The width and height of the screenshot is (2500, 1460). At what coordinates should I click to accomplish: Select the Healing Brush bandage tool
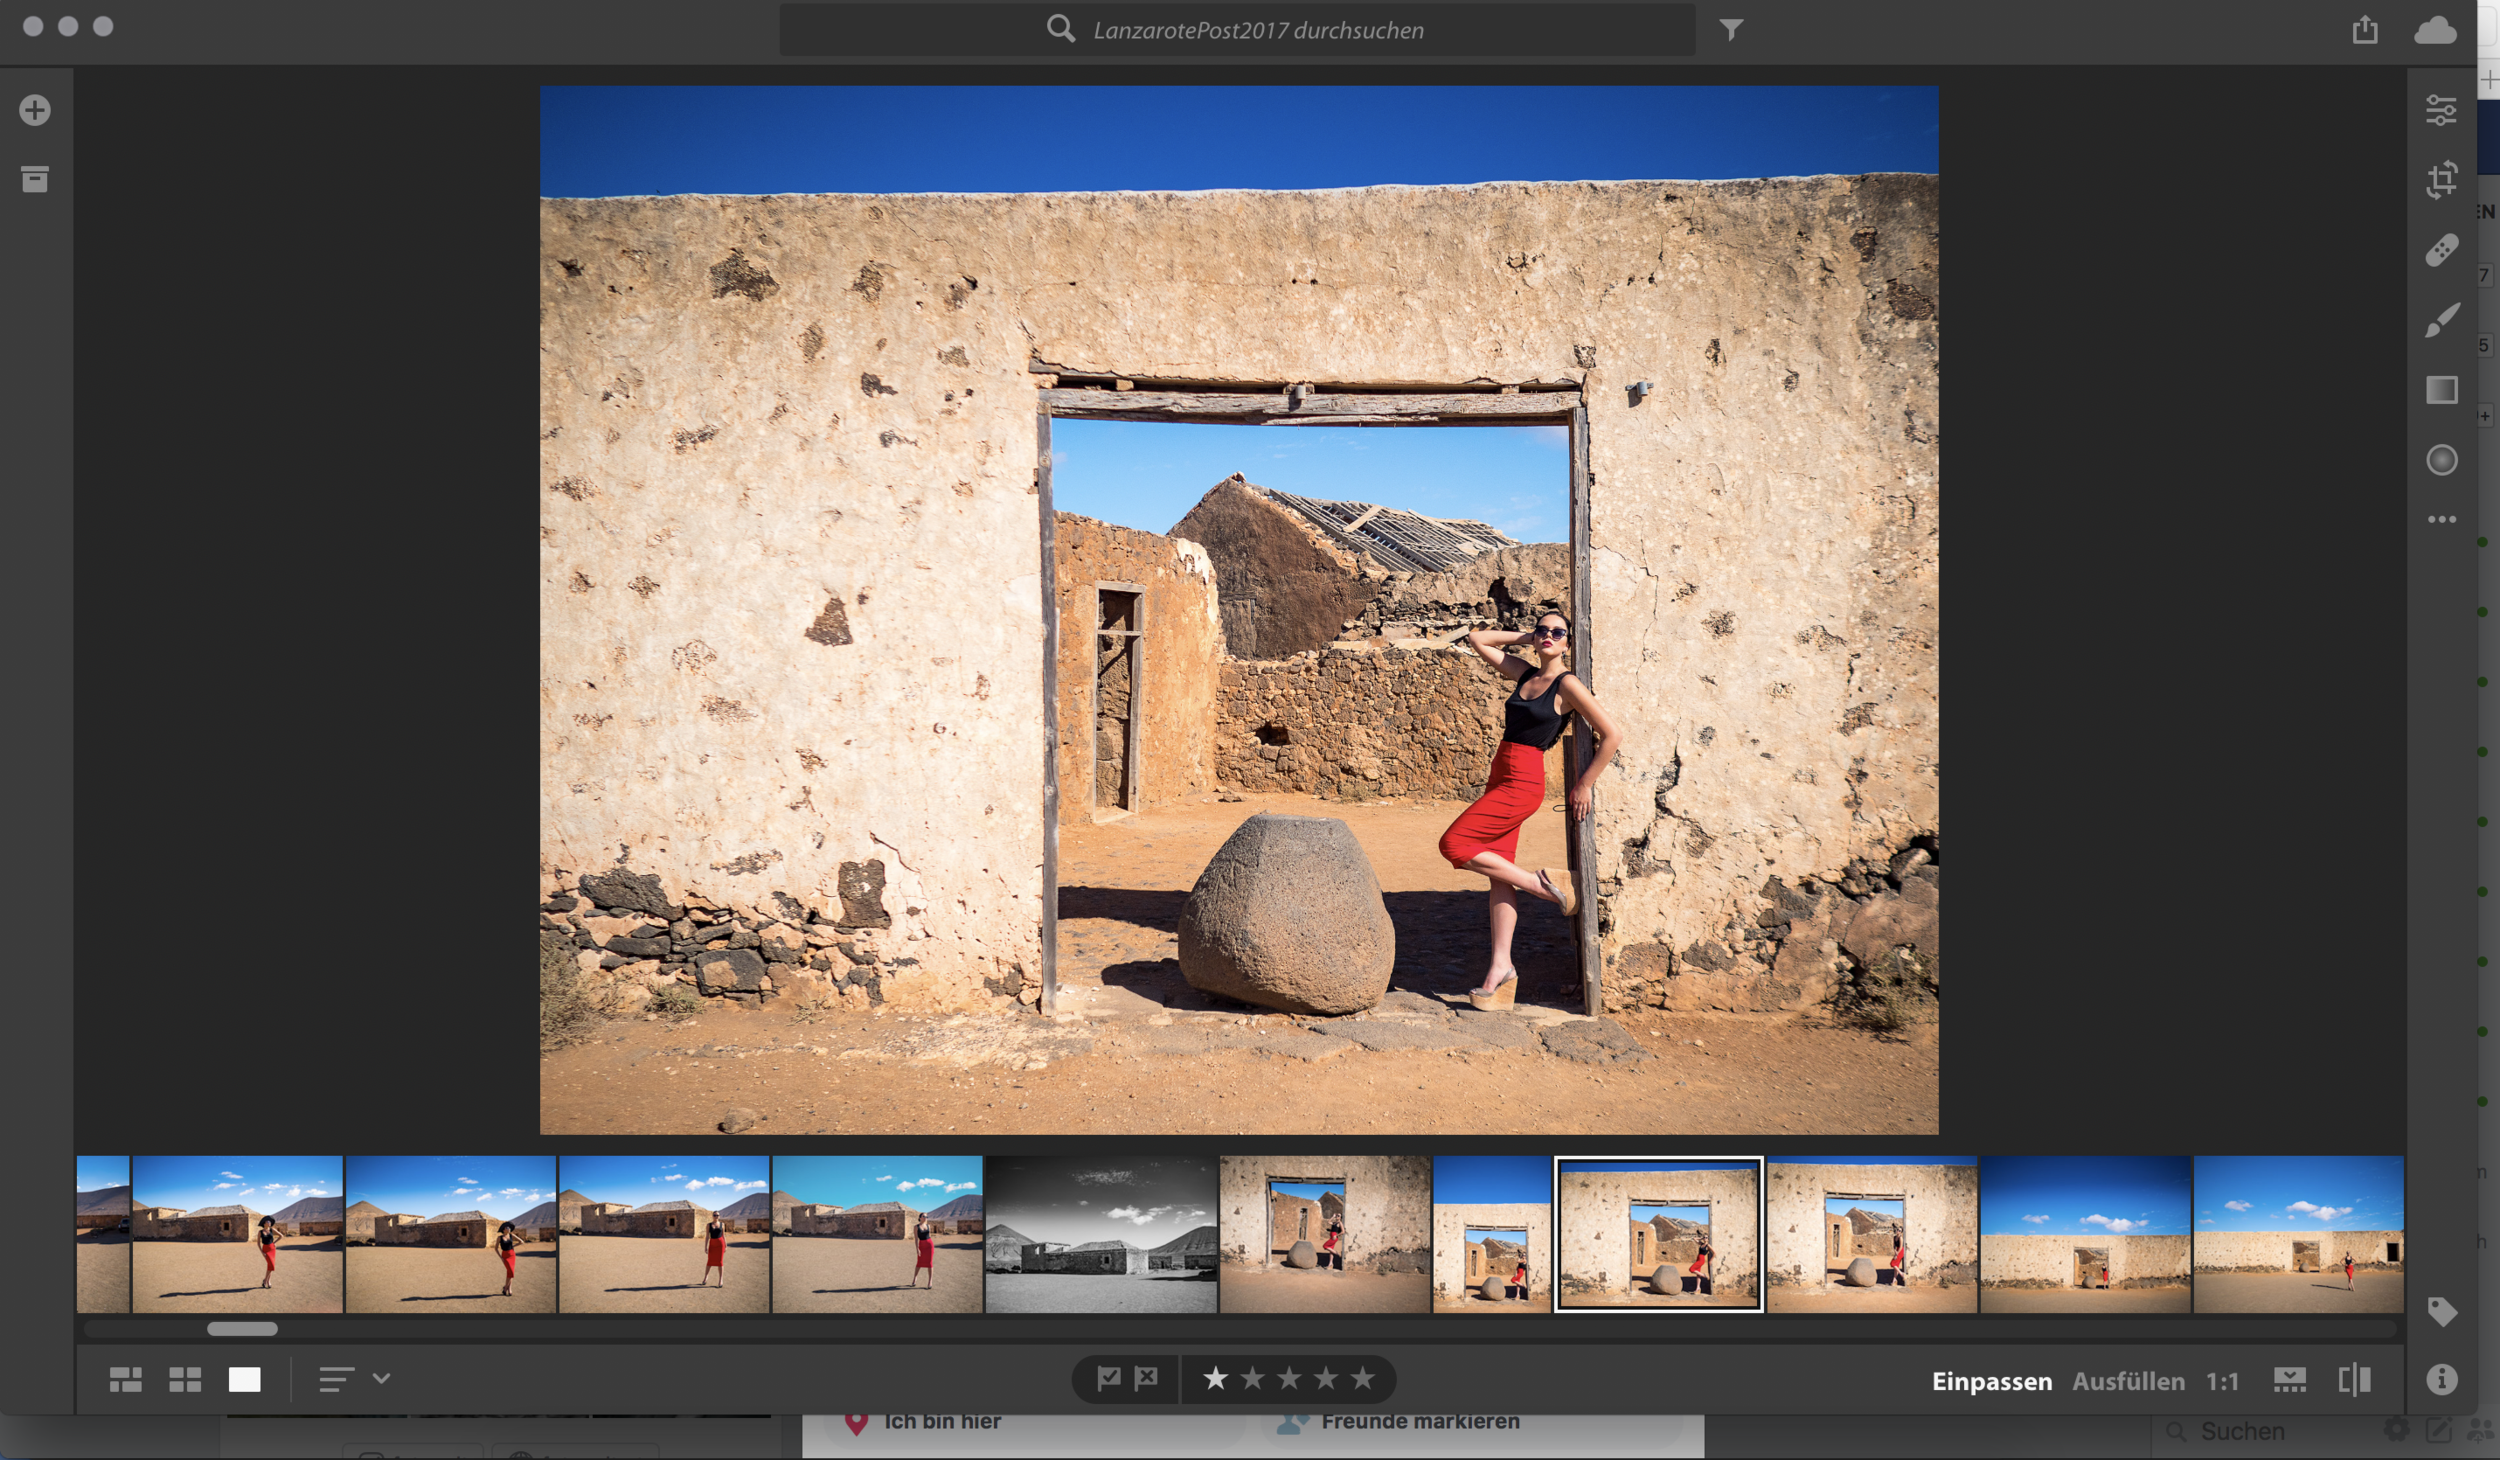pyautogui.click(x=2441, y=250)
